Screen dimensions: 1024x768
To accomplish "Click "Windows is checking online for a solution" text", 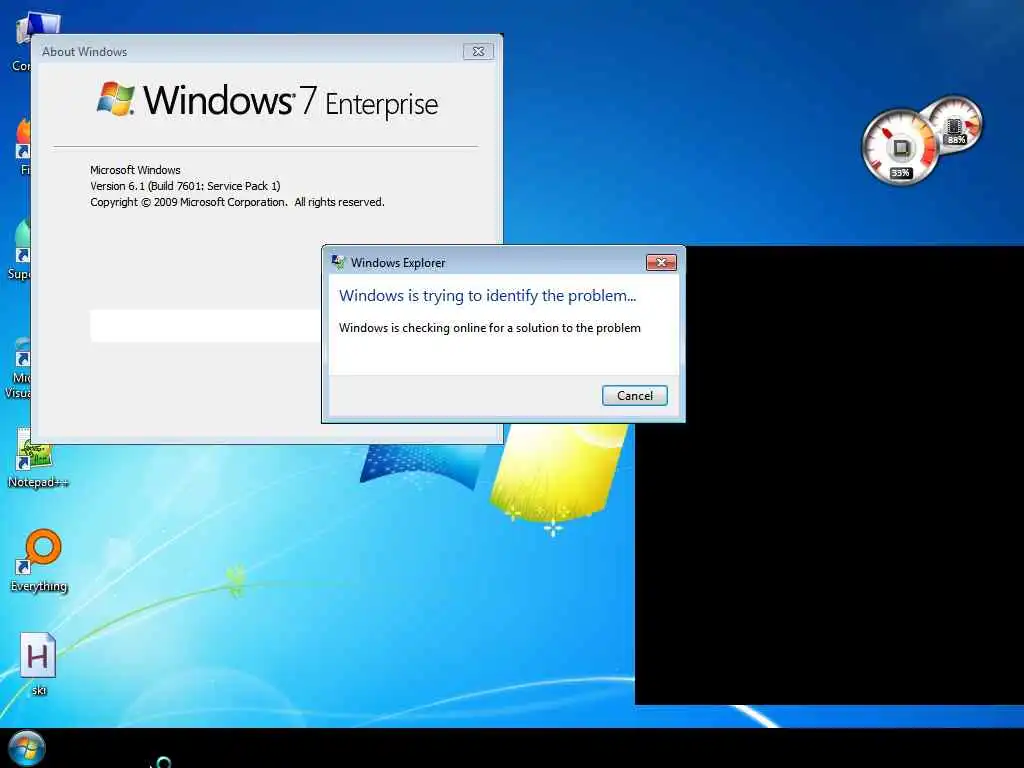I will pos(490,328).
